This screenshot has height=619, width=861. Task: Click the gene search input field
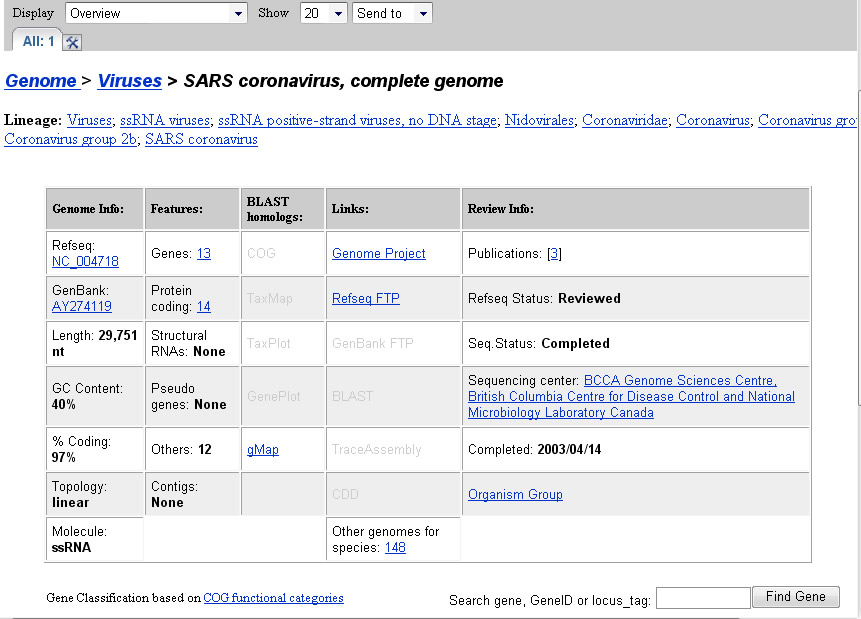(702, 598)
